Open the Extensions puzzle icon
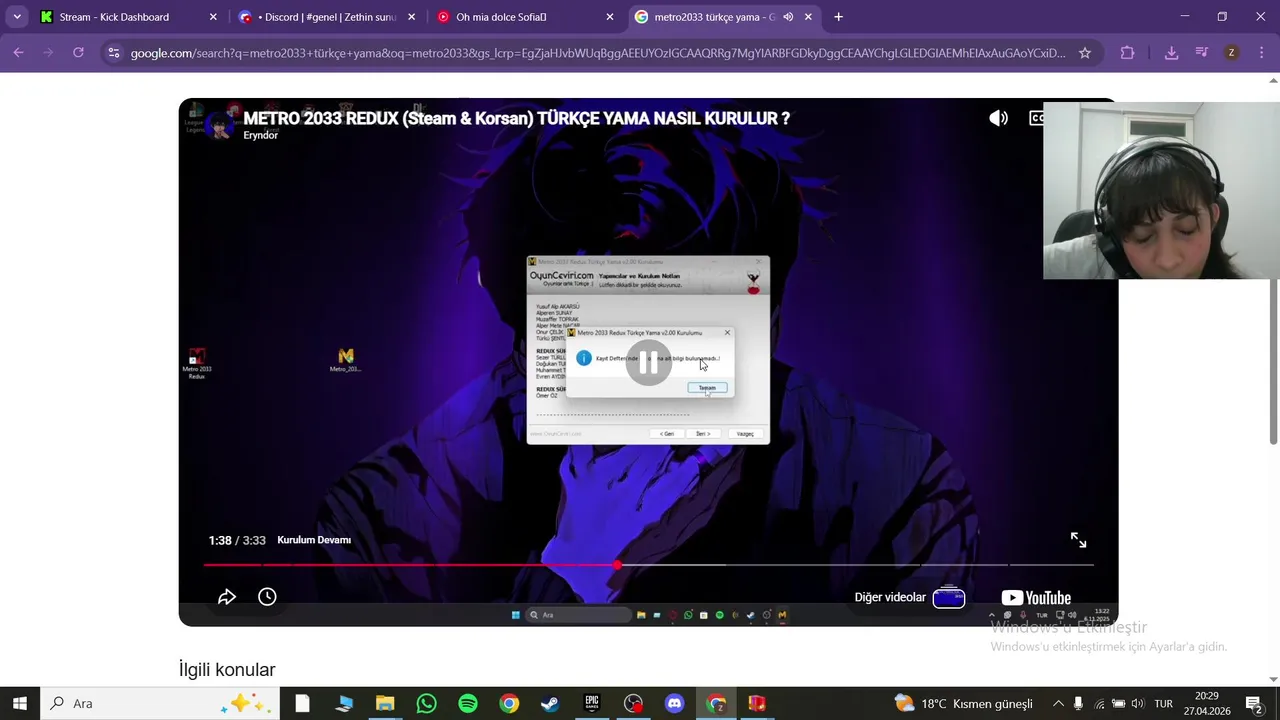This screenshot has width=1280, height=720. pyautogui.click(x=1127, y=53)
